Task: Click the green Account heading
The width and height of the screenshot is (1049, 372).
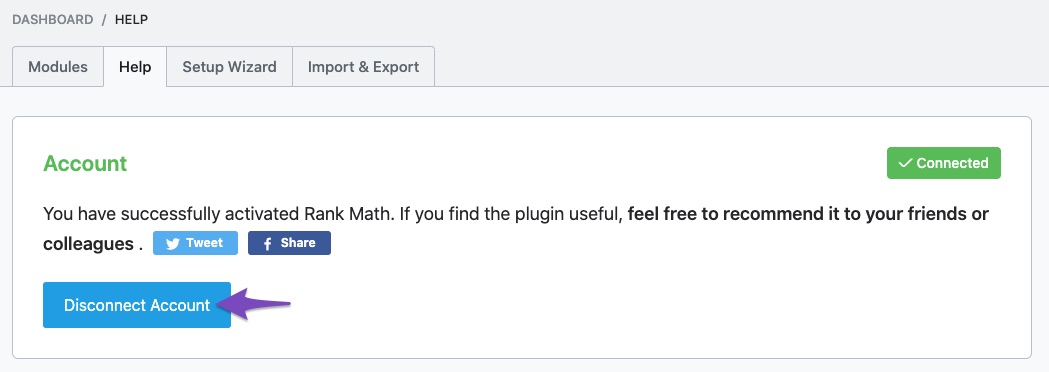Action: click(85, 163)
